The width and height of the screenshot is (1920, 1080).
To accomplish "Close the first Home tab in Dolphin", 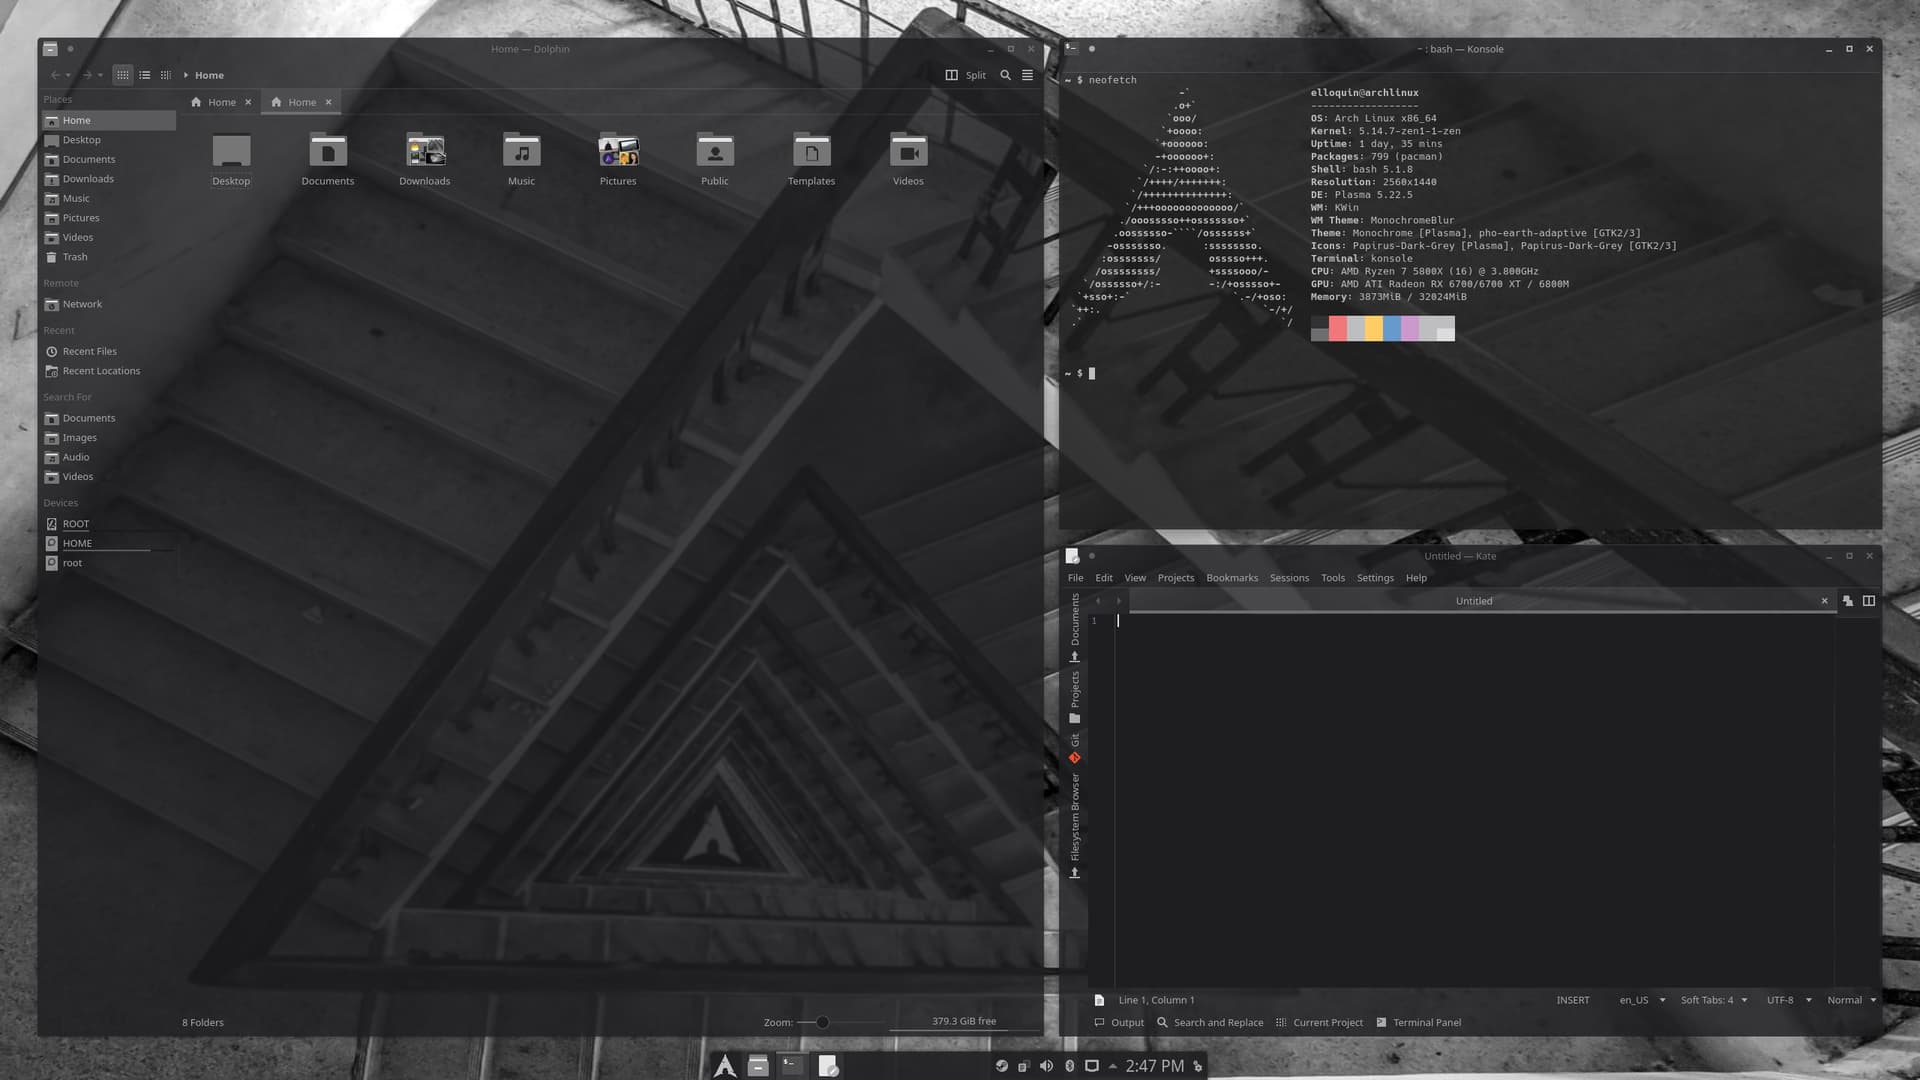I will click(x=248, y=102).
